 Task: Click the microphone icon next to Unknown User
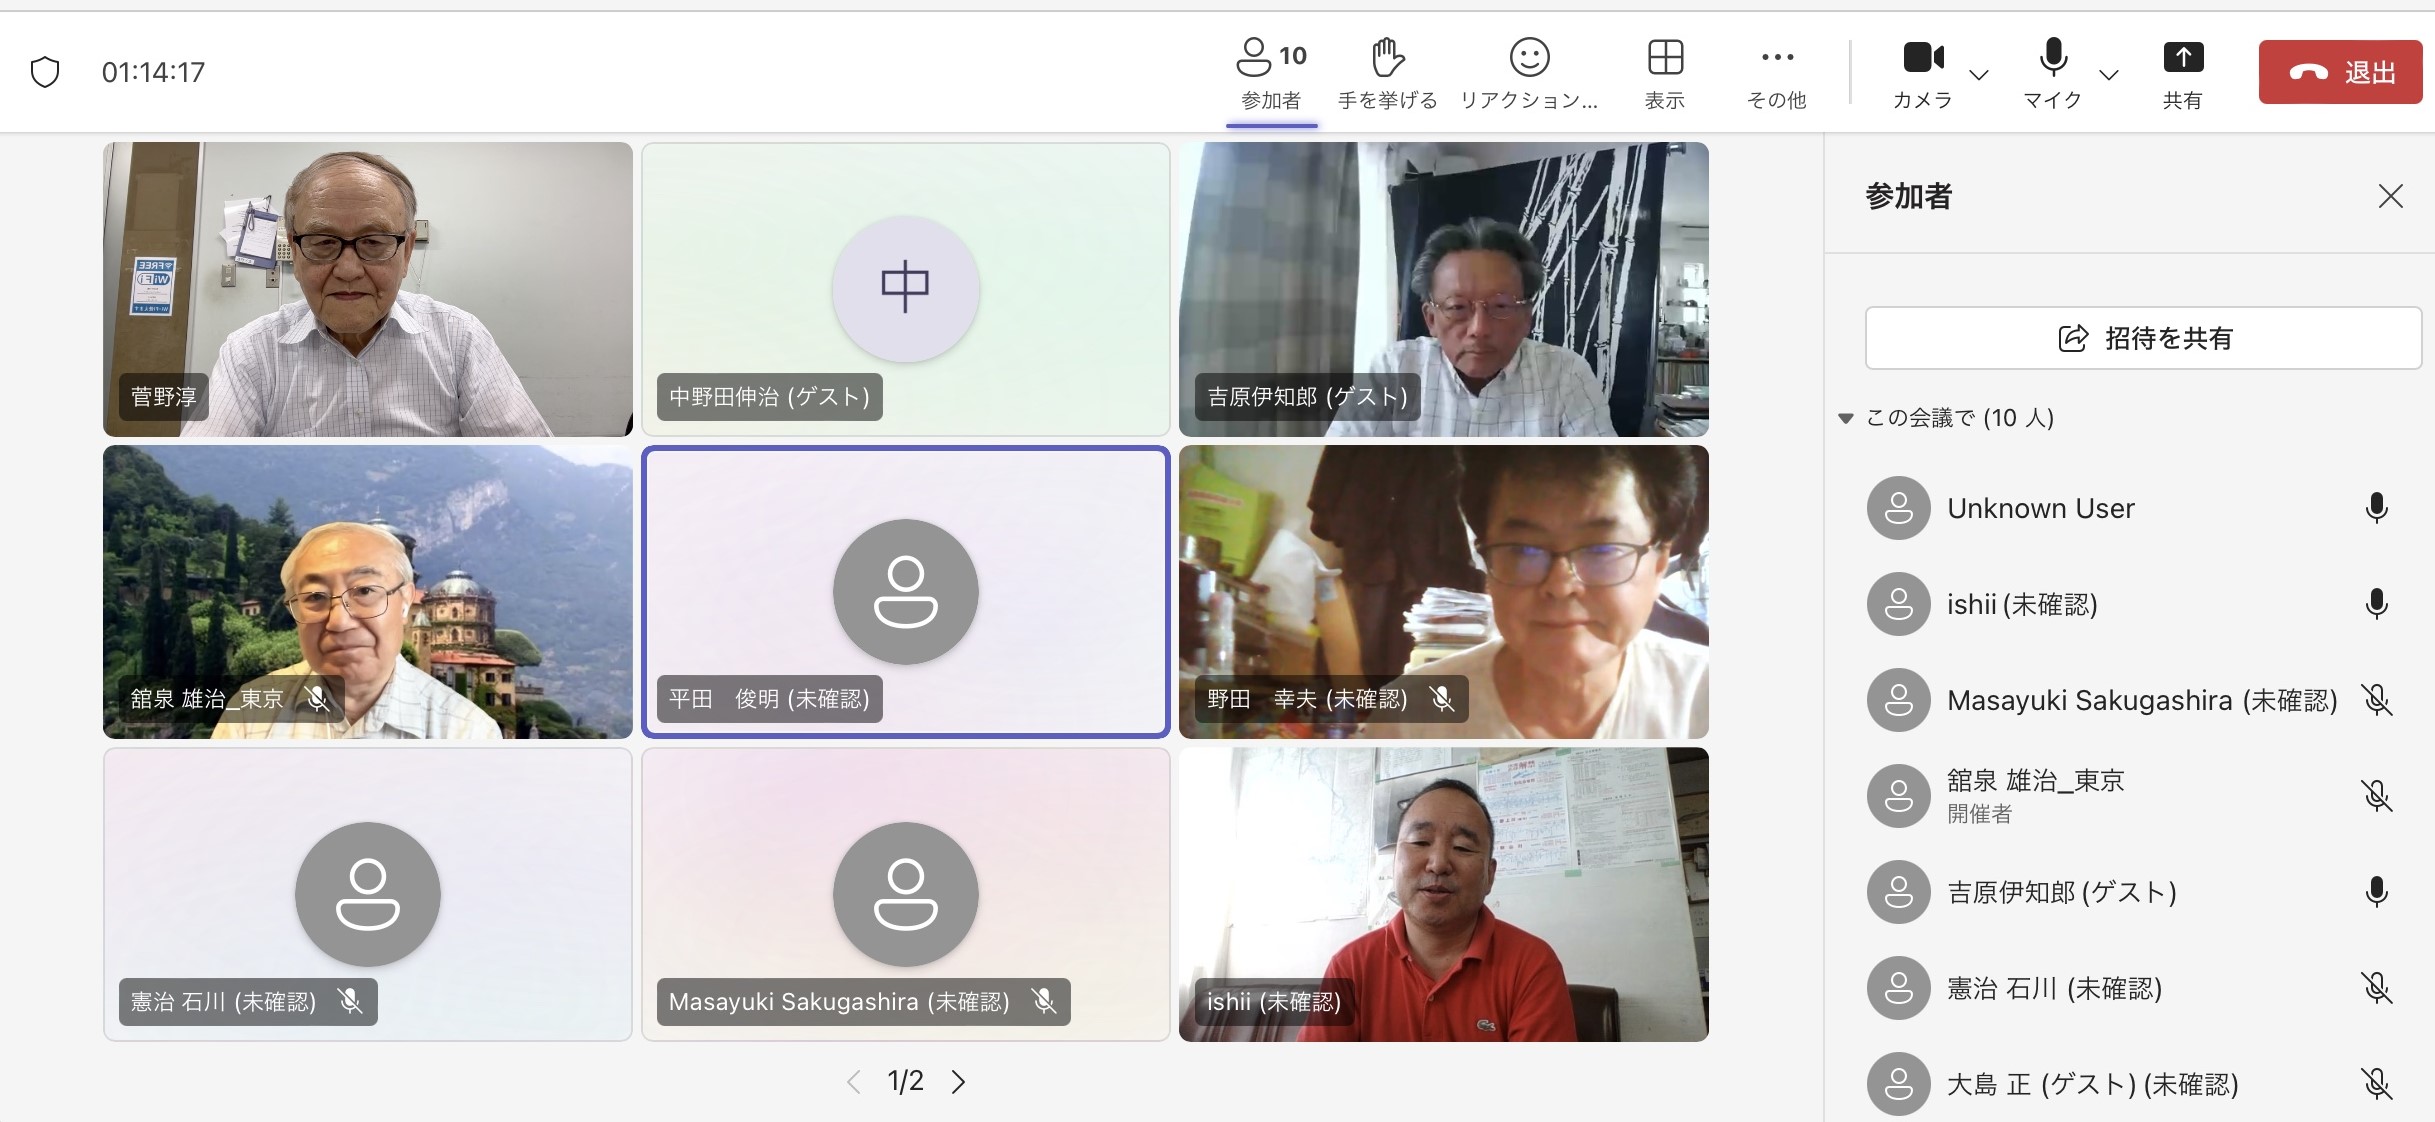(x=2377, y=508)
